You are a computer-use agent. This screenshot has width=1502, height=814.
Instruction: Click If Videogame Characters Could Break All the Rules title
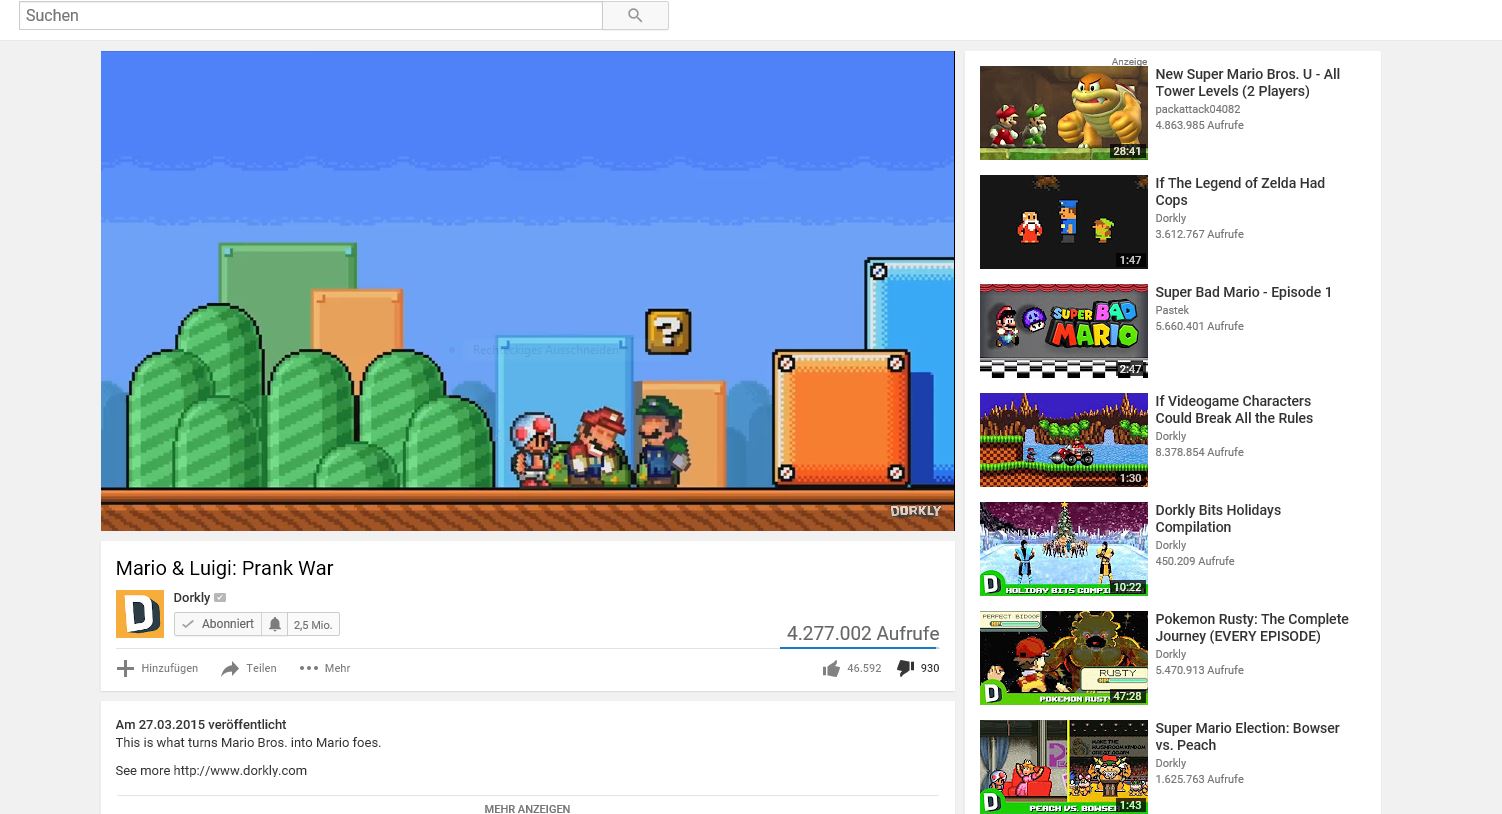coord(1235,409)
